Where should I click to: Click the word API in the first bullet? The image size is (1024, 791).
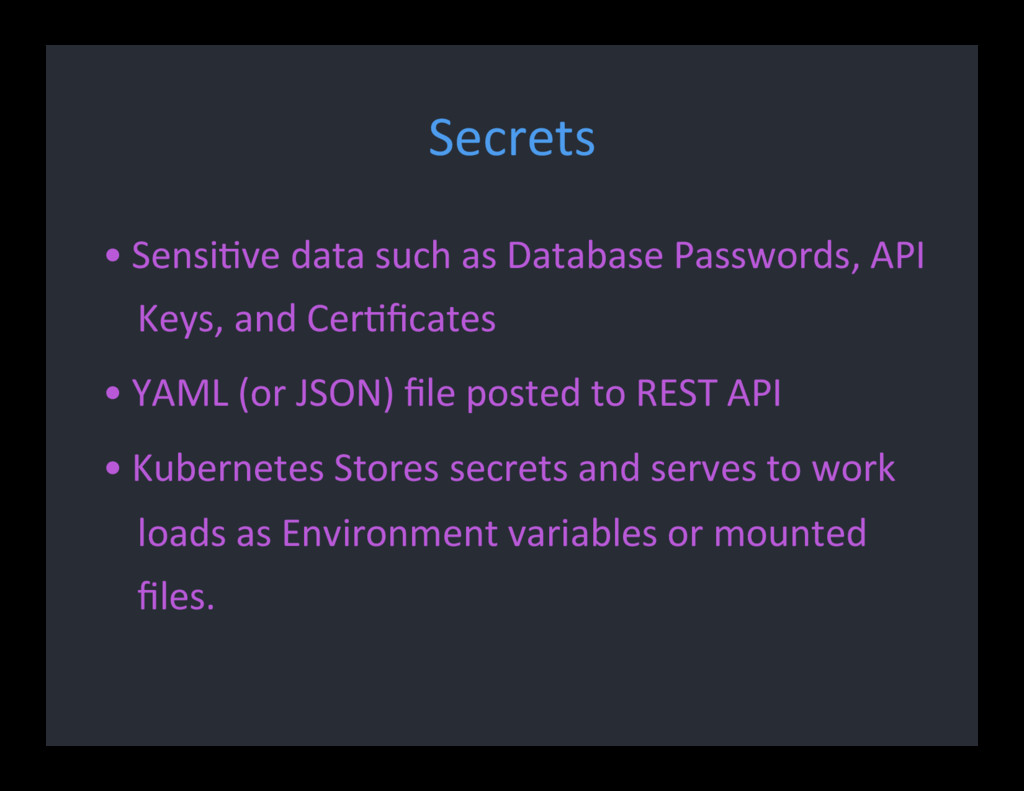(x=897, y=255)
